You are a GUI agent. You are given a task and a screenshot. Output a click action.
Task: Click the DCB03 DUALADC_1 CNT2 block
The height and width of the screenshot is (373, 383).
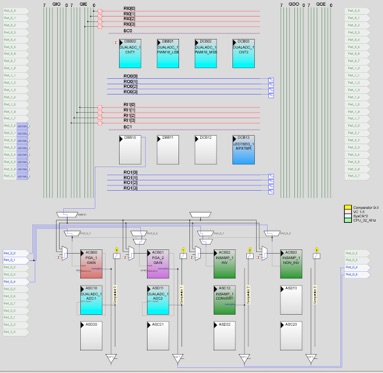click(243, 54)
